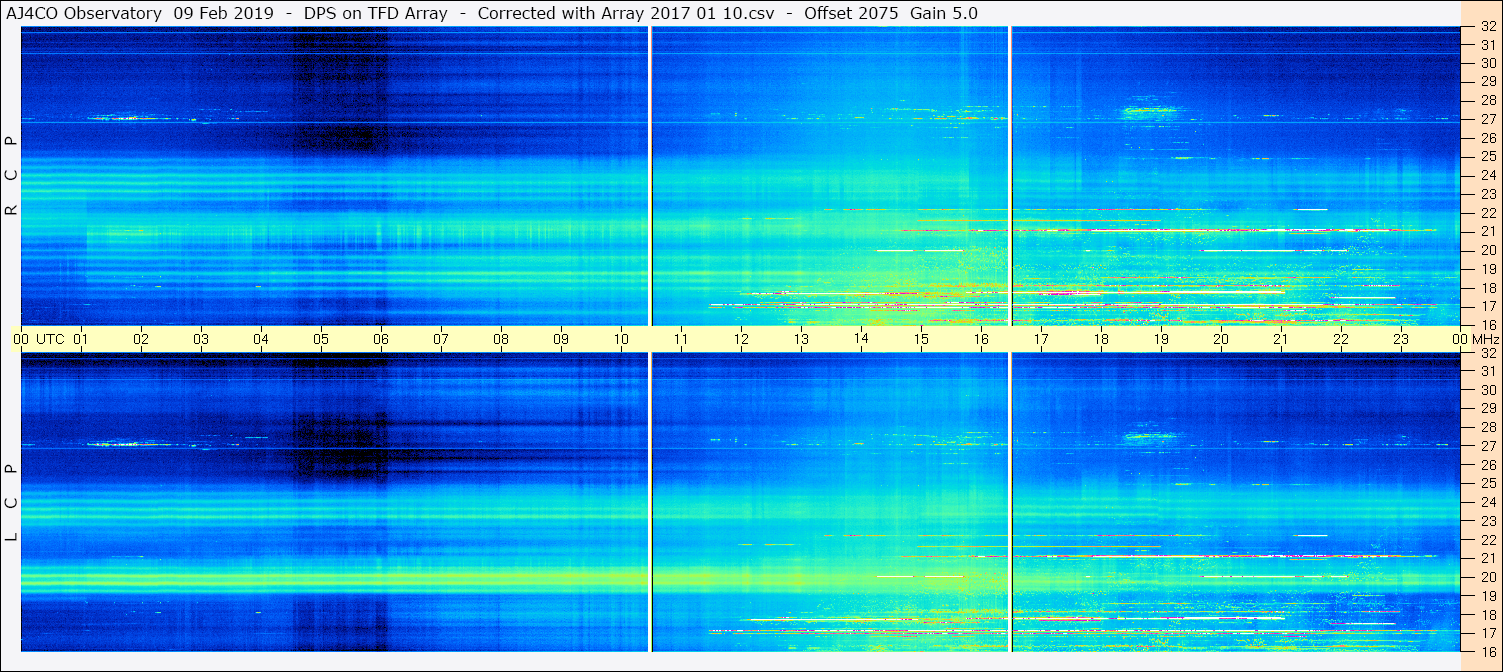Pick 19 MHz on the LCP frequency scale

(x=1487, y=596)
